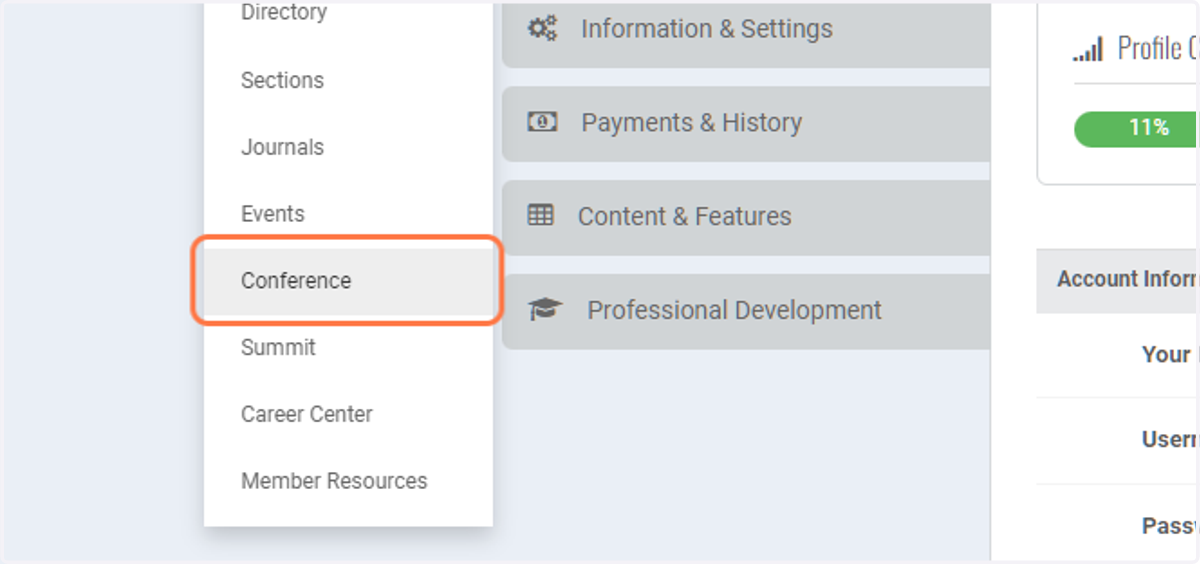The width and height of the screenshot is (1200, 564).
Task: Click the table grid icon beside Content & Features
Action: [540, 215]
